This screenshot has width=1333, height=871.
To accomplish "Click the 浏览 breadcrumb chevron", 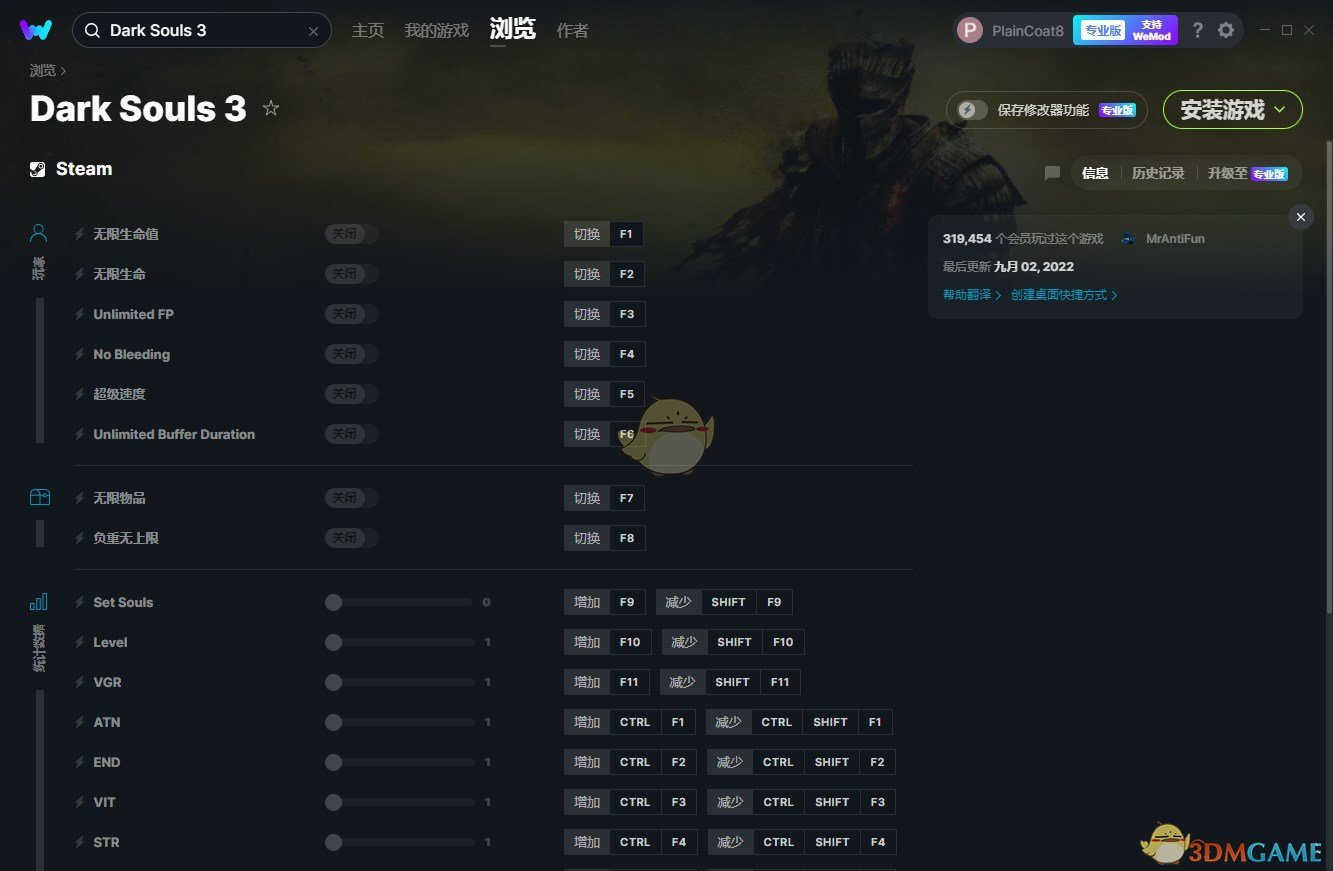I will pyautogui.click(x=63, y=71).
